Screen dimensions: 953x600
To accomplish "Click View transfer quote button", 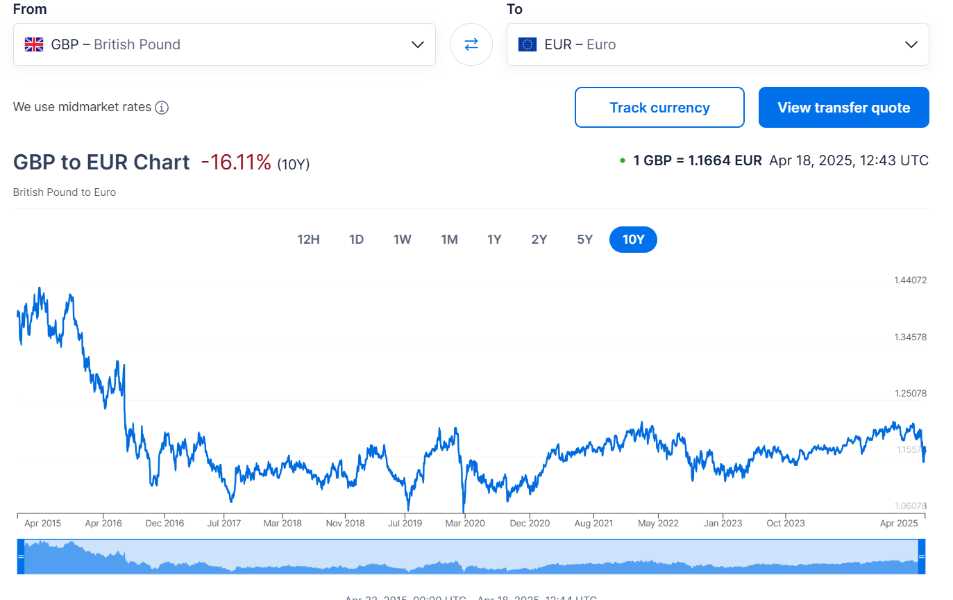I will pyautogui.click(x=844, y=108).
